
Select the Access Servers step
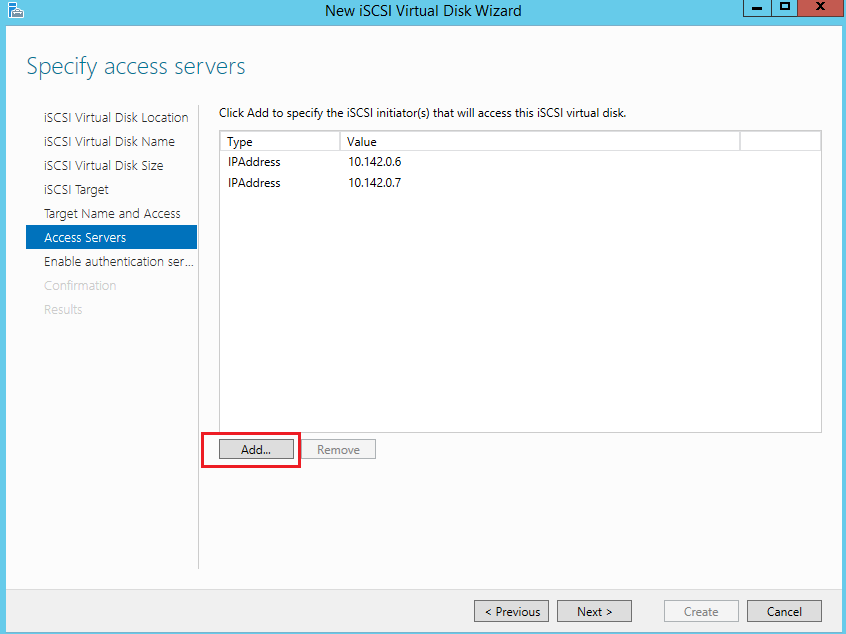pyautogui.click(x=85, y=238)
